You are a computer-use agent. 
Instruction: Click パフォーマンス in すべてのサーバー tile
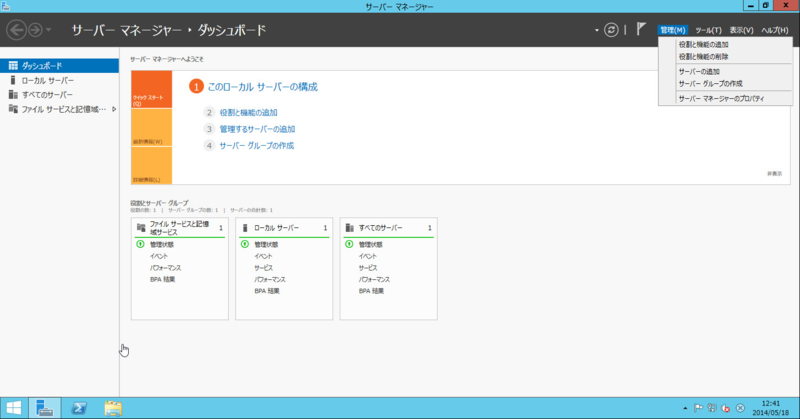tap(374, 280)
